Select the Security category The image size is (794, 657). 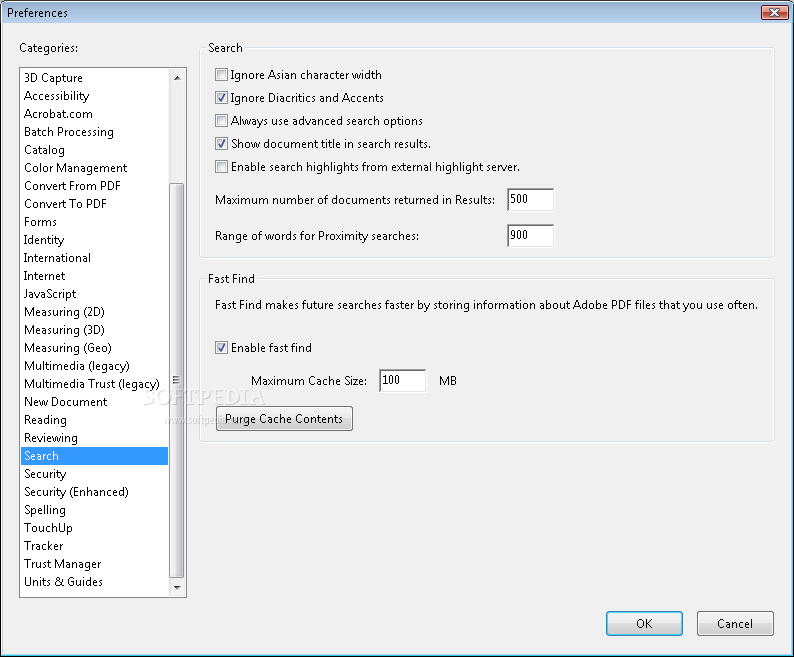tap(94, 474)
